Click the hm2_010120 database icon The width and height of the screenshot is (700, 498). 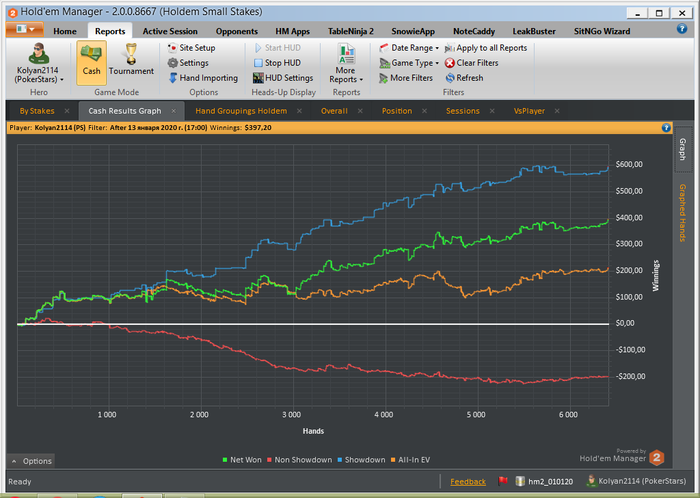tap(520, 481)
